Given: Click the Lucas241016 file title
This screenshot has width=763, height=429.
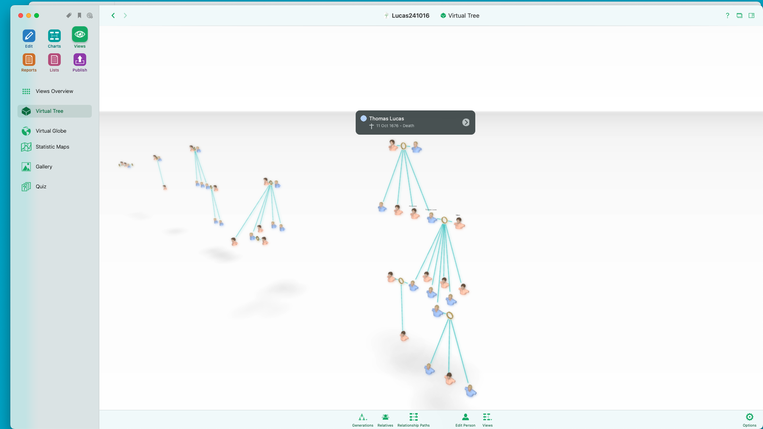Looking at the screenshot, I should click(x=410, y=16).
